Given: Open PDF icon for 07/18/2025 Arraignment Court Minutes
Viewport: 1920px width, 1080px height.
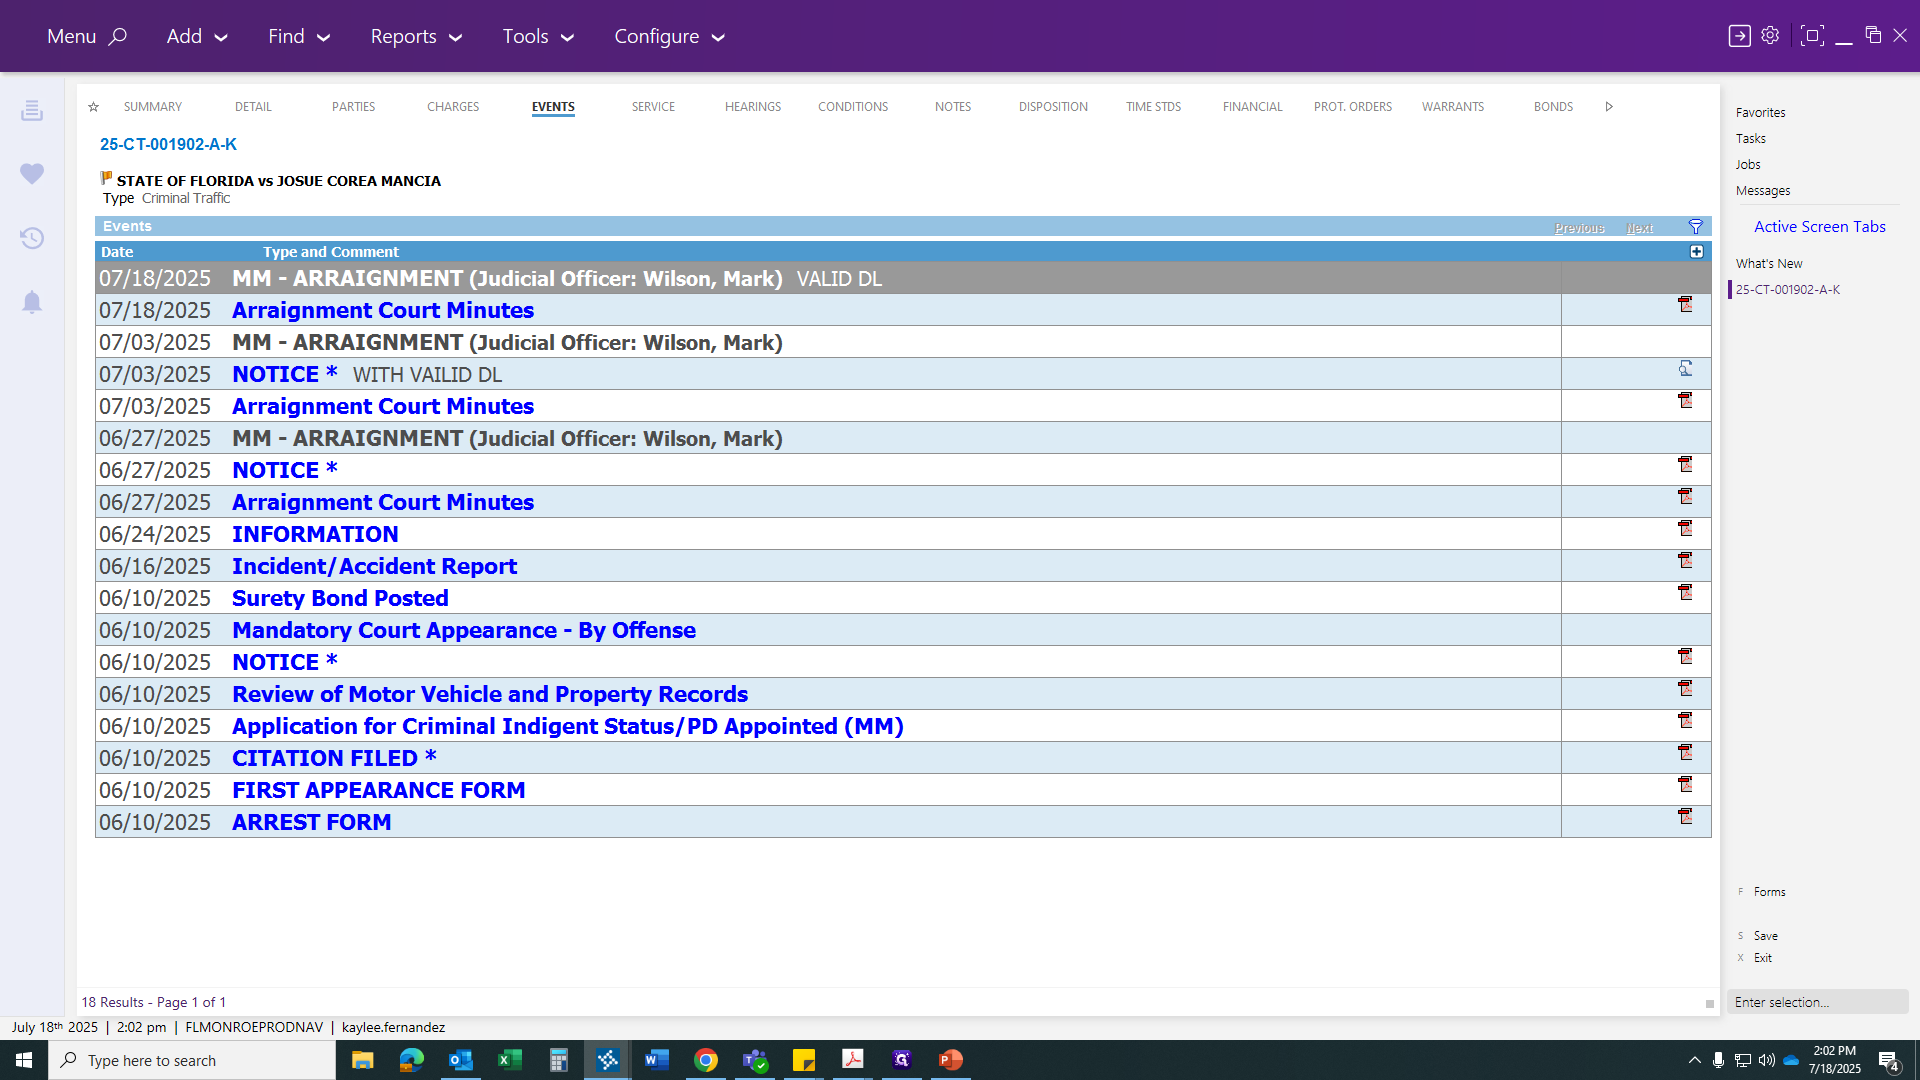Looking at the screenshot, I should click(1685, 304).
